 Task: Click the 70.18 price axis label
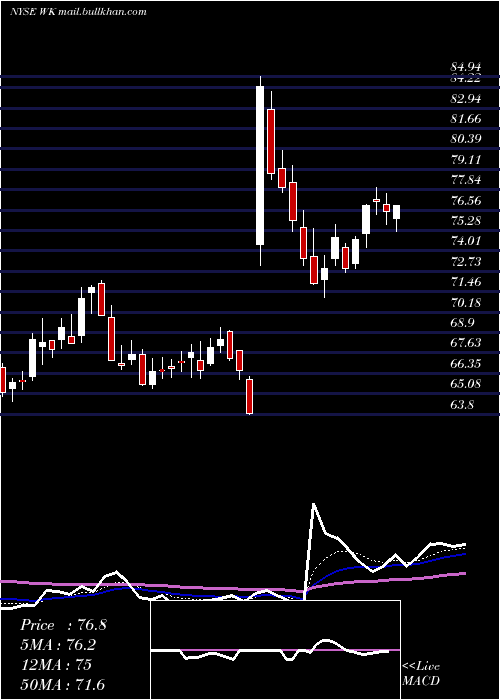466,303
